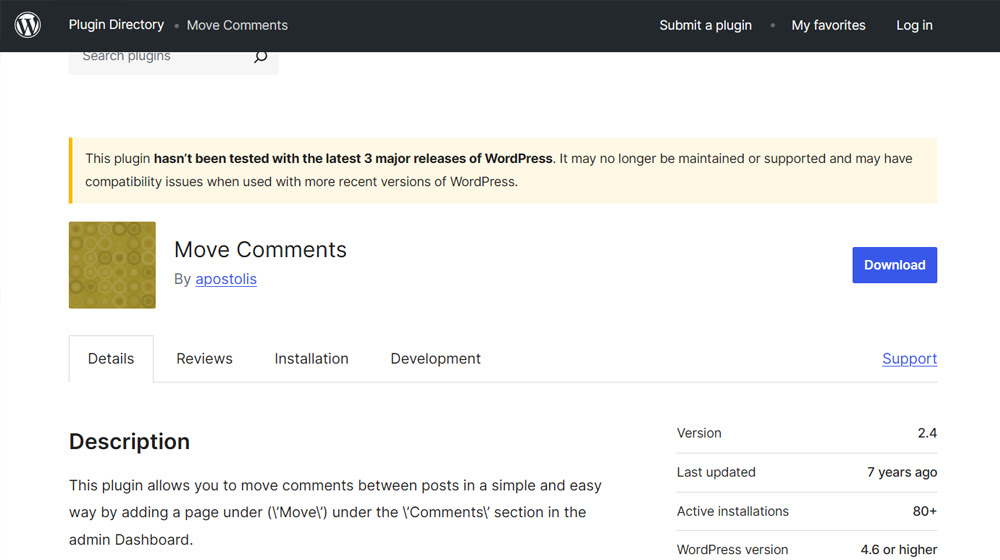Open Plugin Directory link in header
The image size is (1000, 560).
coord(116,25)
